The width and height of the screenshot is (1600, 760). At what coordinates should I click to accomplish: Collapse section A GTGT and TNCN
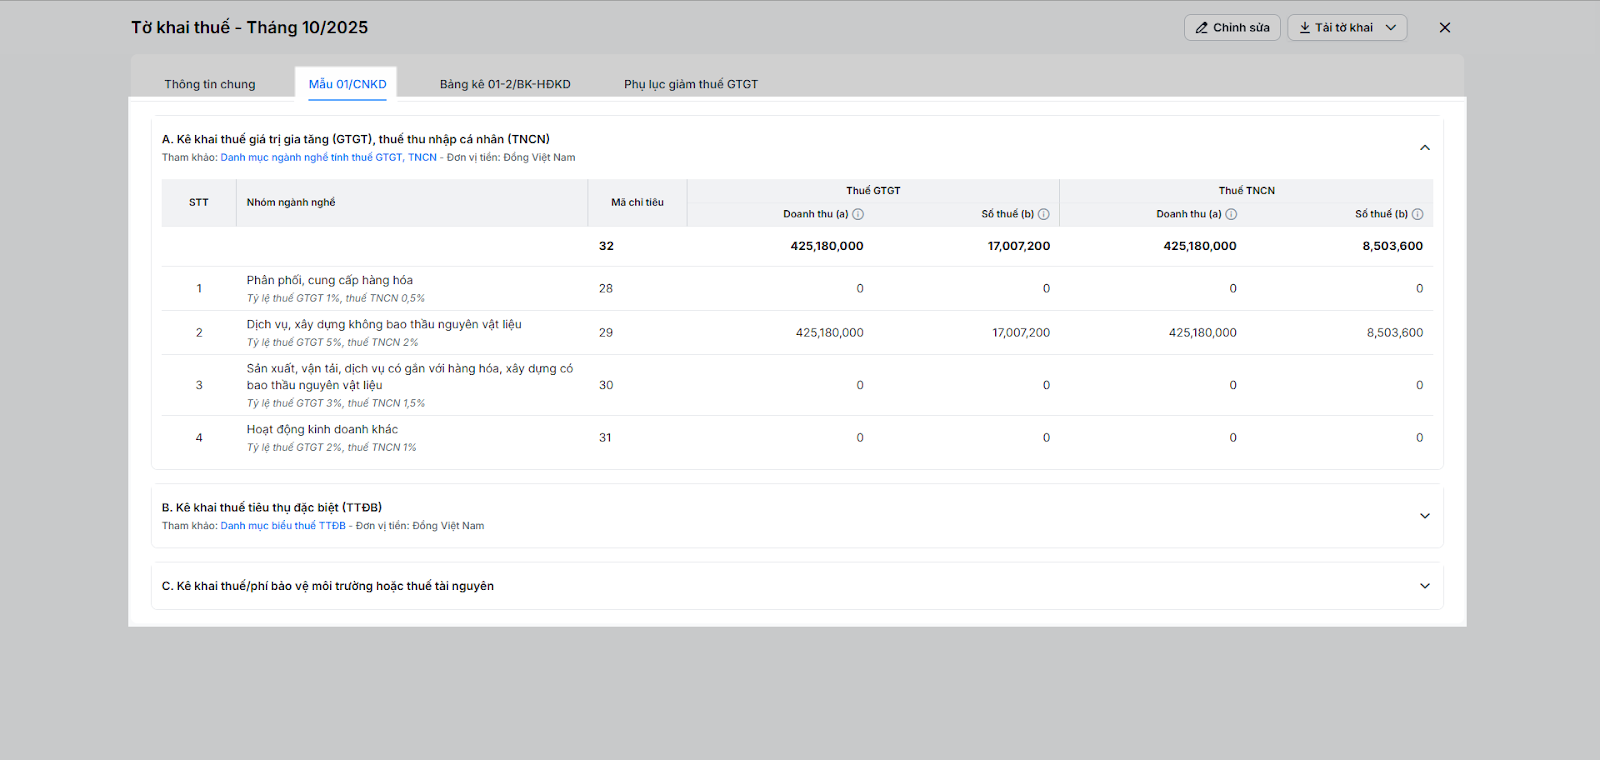pos(1425,148)
